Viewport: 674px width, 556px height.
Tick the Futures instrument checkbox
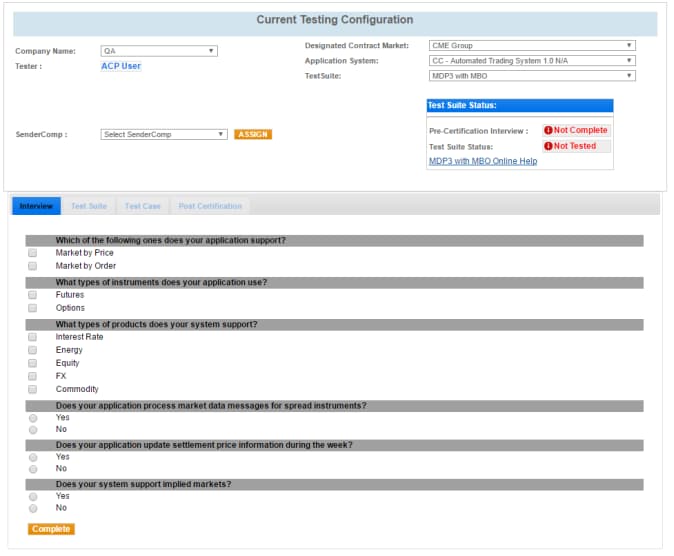(33, 295)
